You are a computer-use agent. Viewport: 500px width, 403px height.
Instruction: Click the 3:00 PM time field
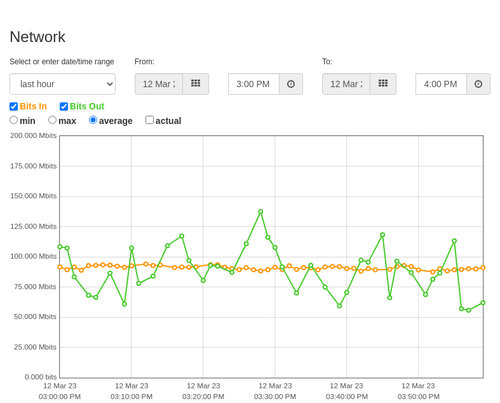click(254, 84)
